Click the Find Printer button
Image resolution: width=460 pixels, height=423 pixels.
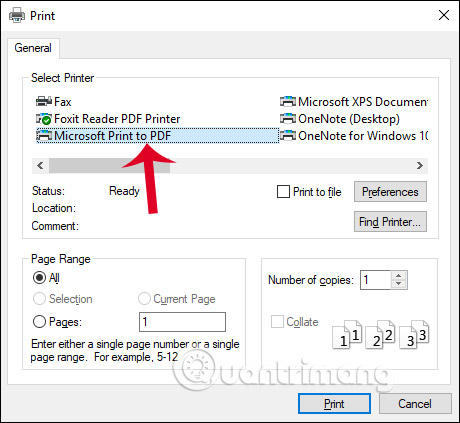click(390, 222)
